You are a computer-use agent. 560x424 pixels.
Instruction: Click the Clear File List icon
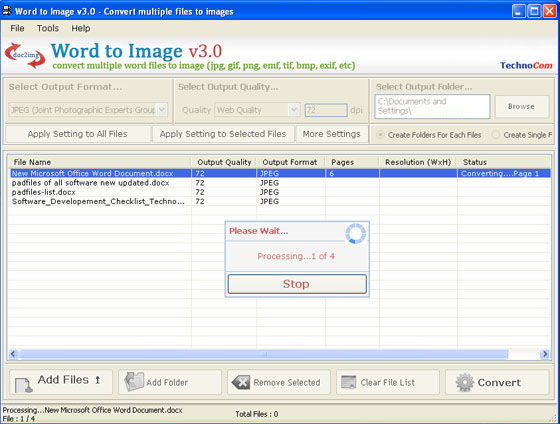[349, 382]
